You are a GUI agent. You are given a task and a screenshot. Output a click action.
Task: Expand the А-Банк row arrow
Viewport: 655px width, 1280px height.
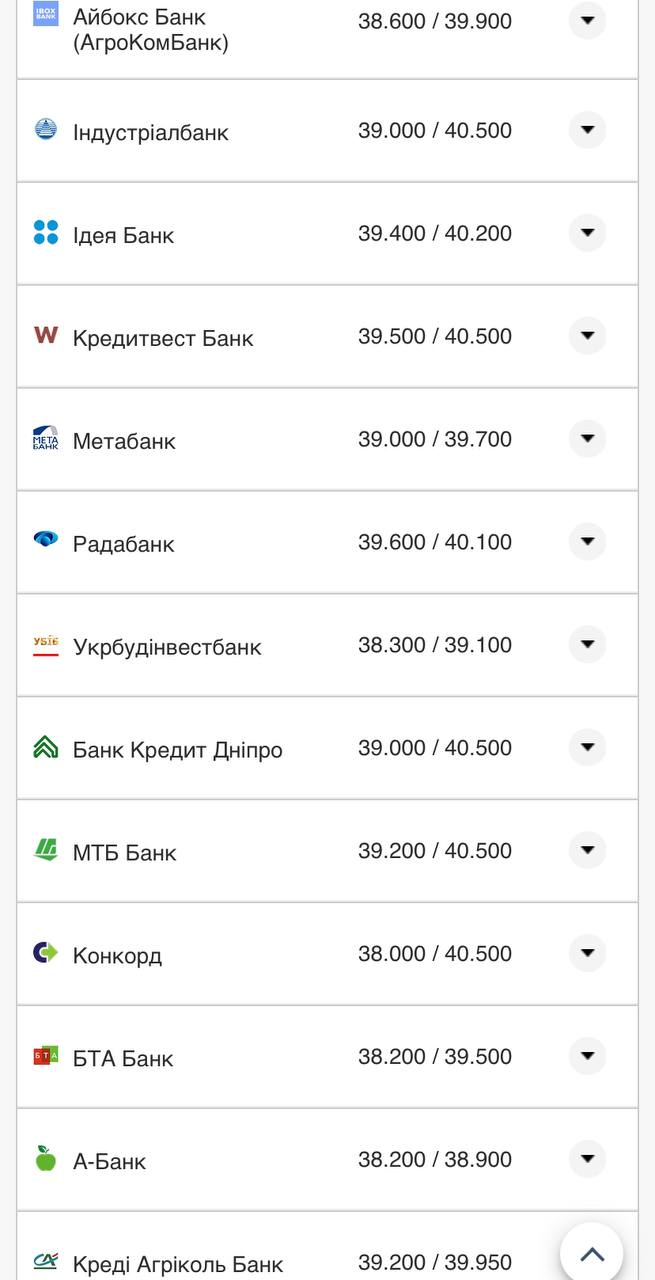point(587,1159)
